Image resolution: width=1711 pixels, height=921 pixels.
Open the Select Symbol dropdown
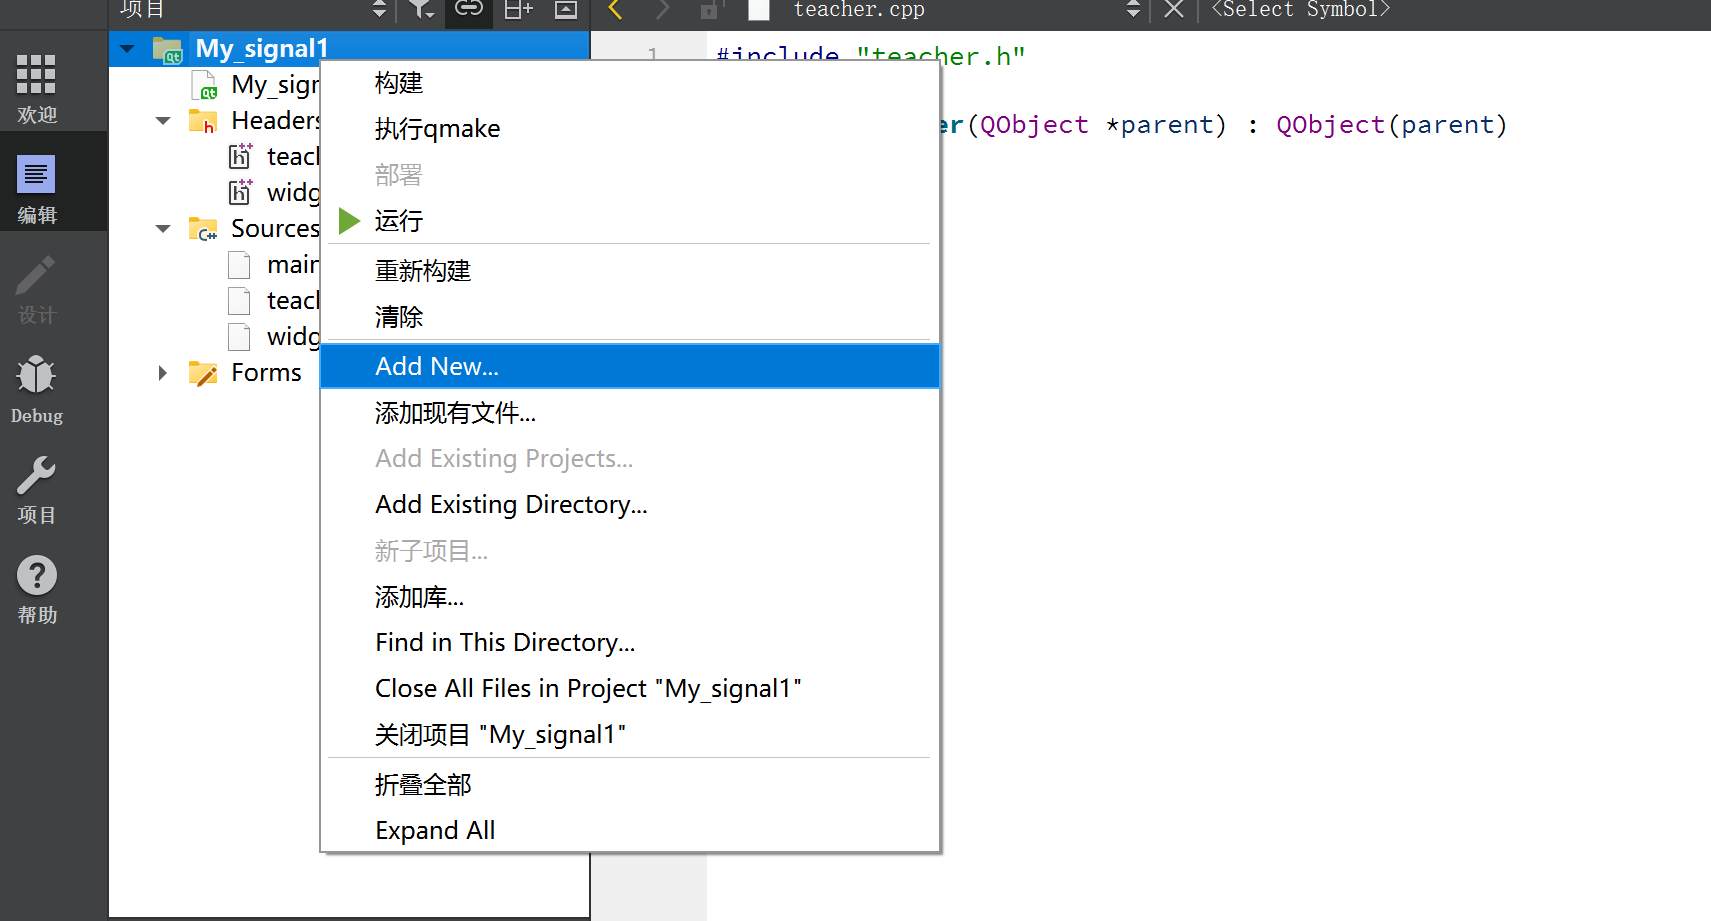coord(1300,10)
